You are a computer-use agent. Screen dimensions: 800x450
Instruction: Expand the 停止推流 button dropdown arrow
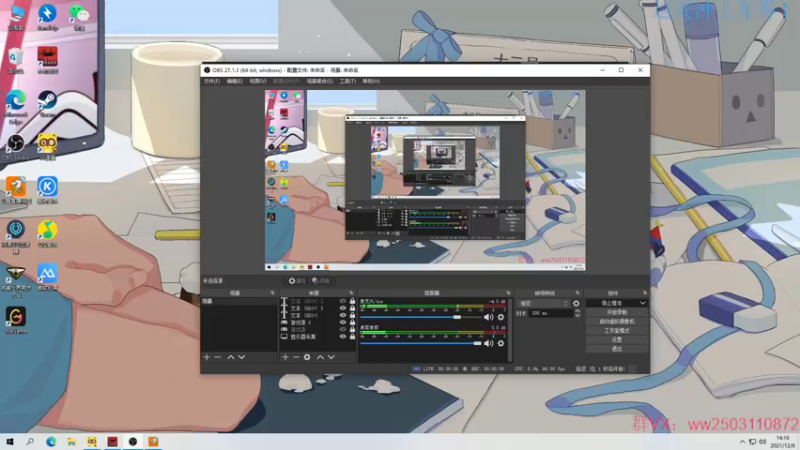pos(642,303)
